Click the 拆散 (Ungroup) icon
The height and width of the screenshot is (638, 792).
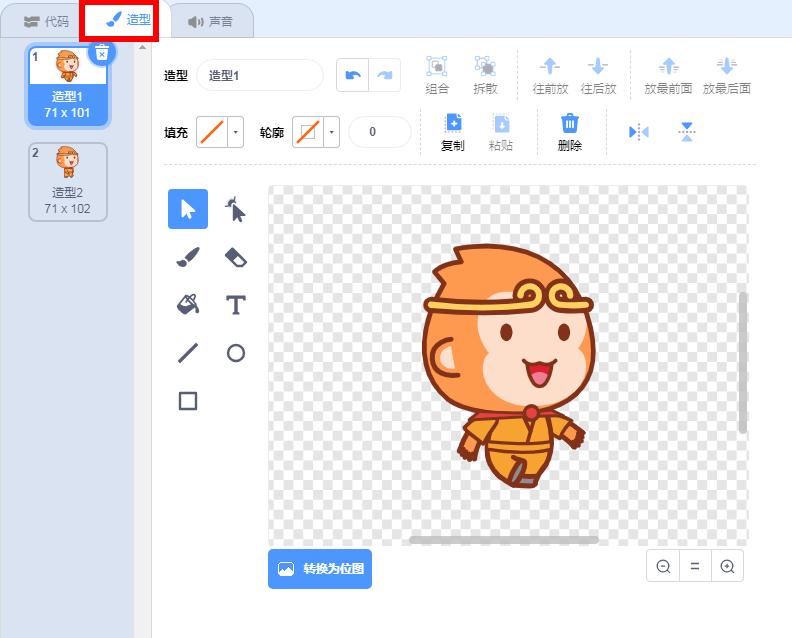tap(485, 66)
